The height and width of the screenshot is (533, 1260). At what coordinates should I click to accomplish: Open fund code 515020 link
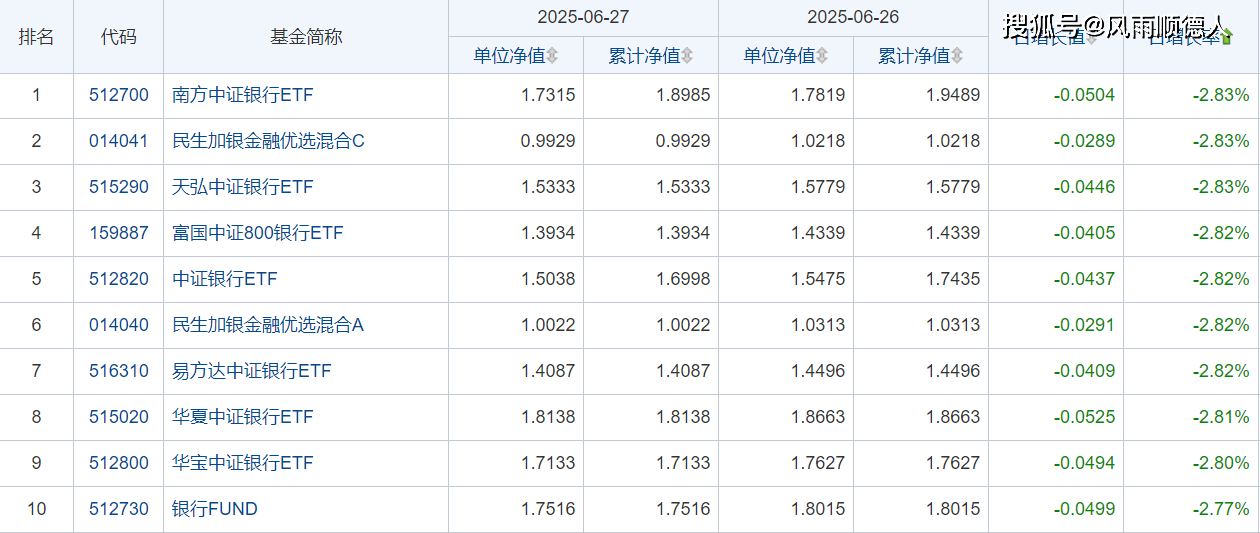tap(118, 418)
